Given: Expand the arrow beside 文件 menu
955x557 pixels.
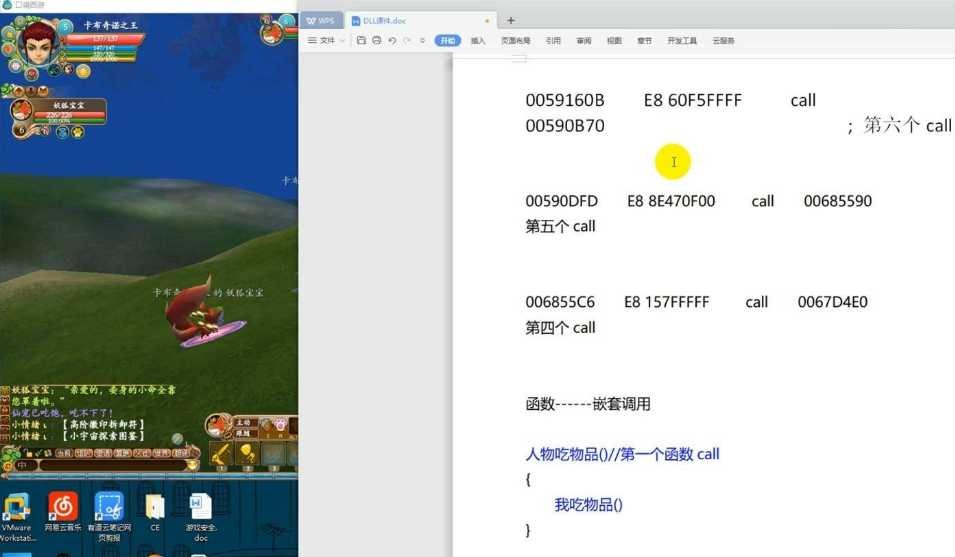Looking at the screenshot, I should (x=342, y=40).
